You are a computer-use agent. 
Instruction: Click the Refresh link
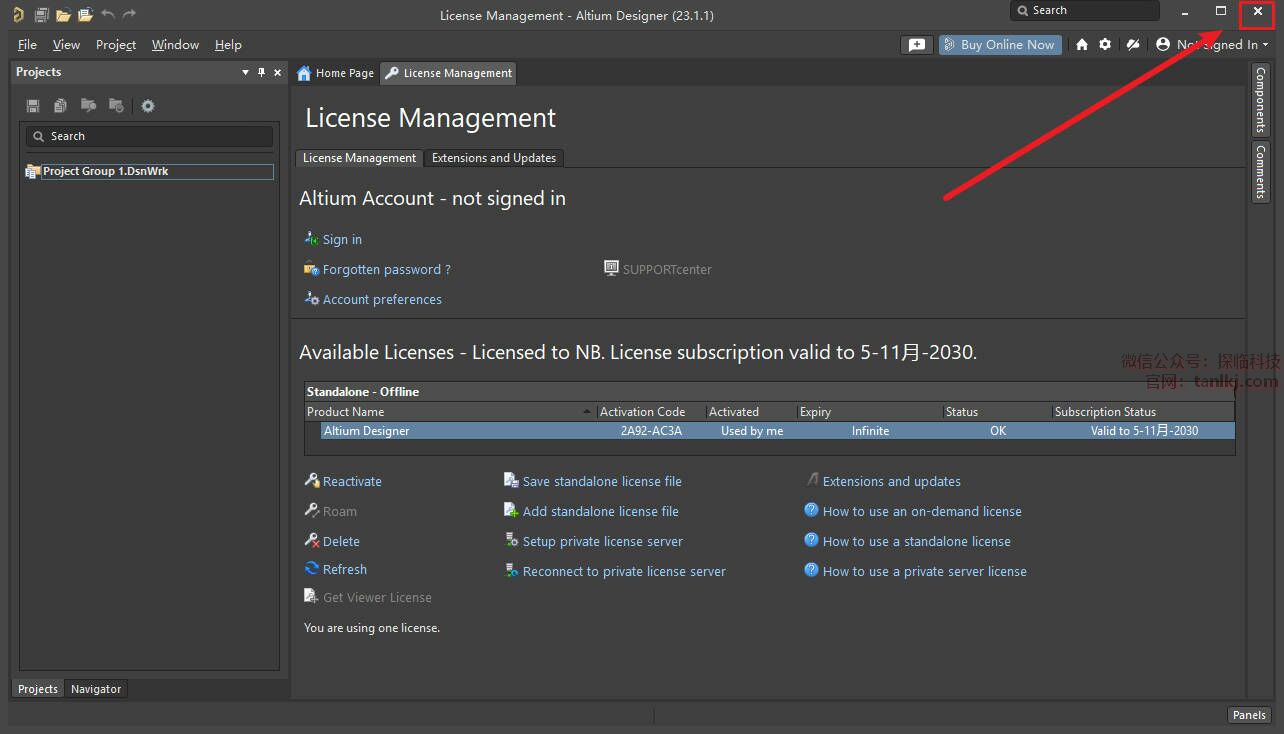point(345,570)
